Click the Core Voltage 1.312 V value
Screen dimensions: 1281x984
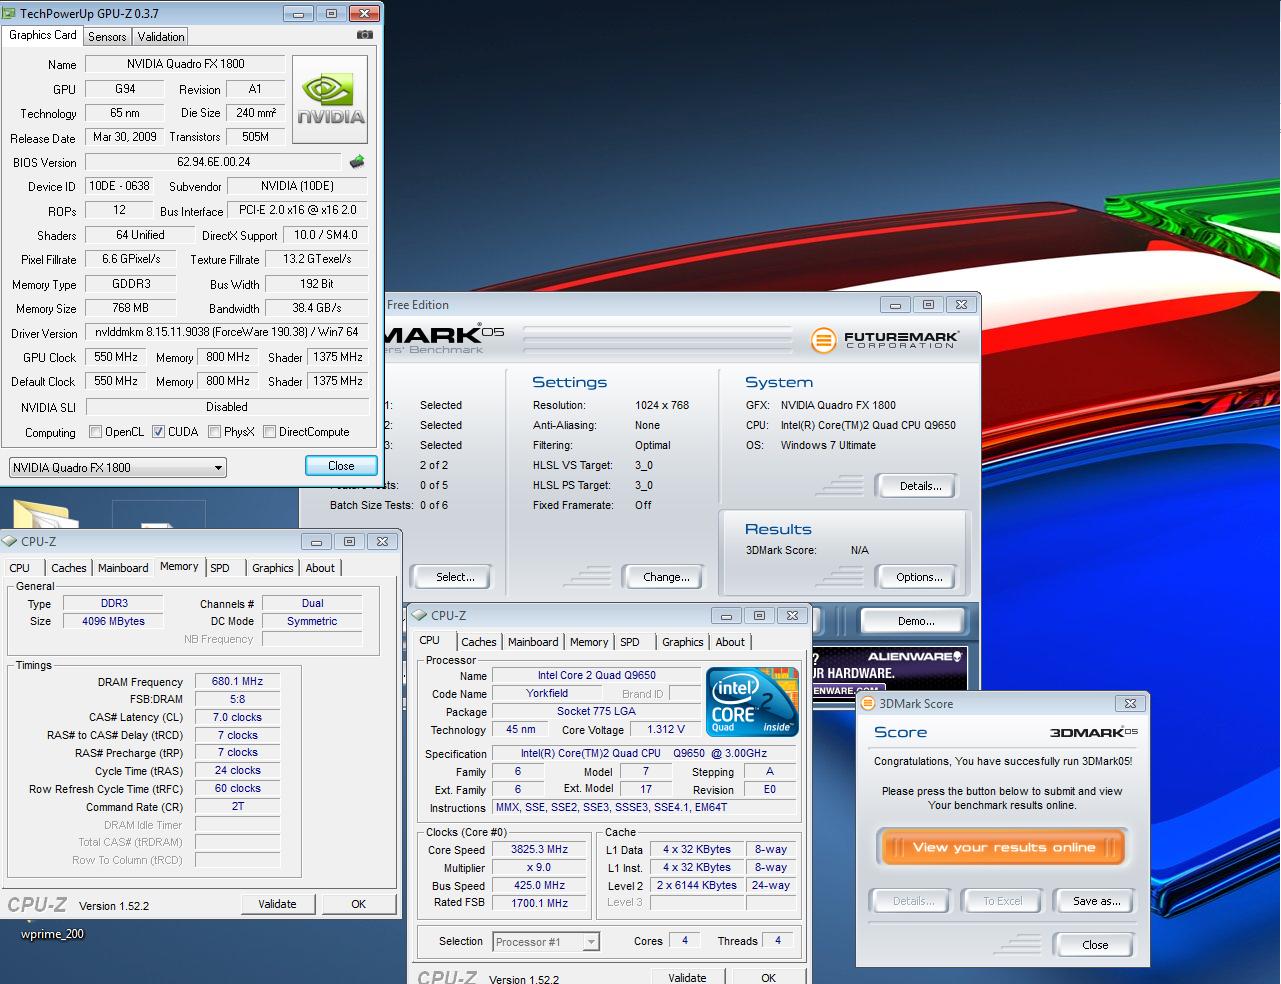(x=666, y=729)
